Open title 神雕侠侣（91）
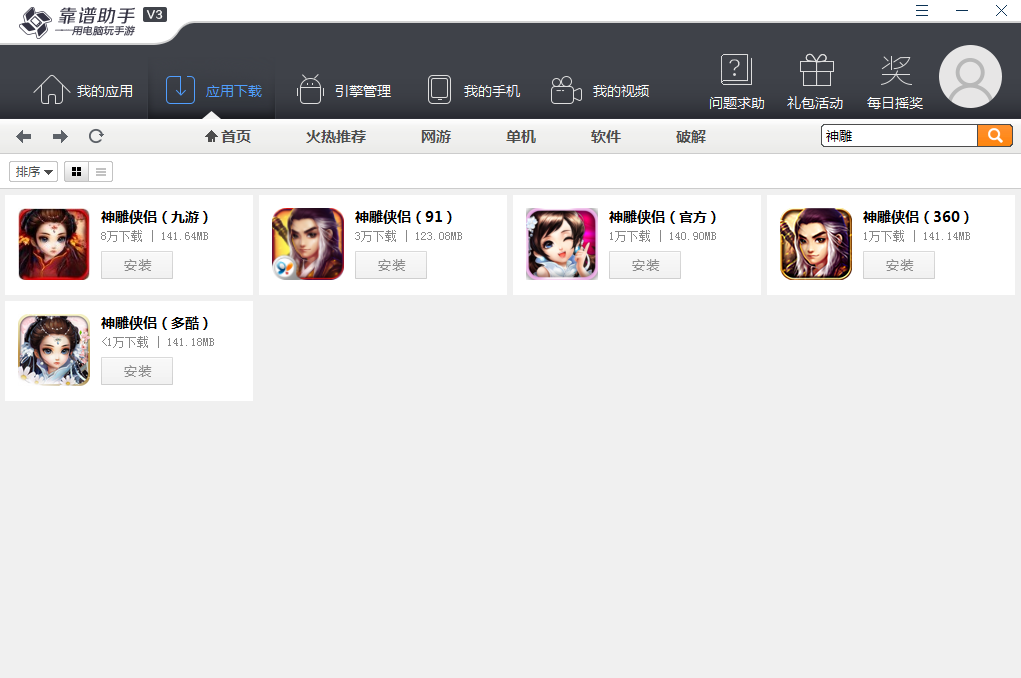The image size is (1021, 678). click(x=404, y=217)
